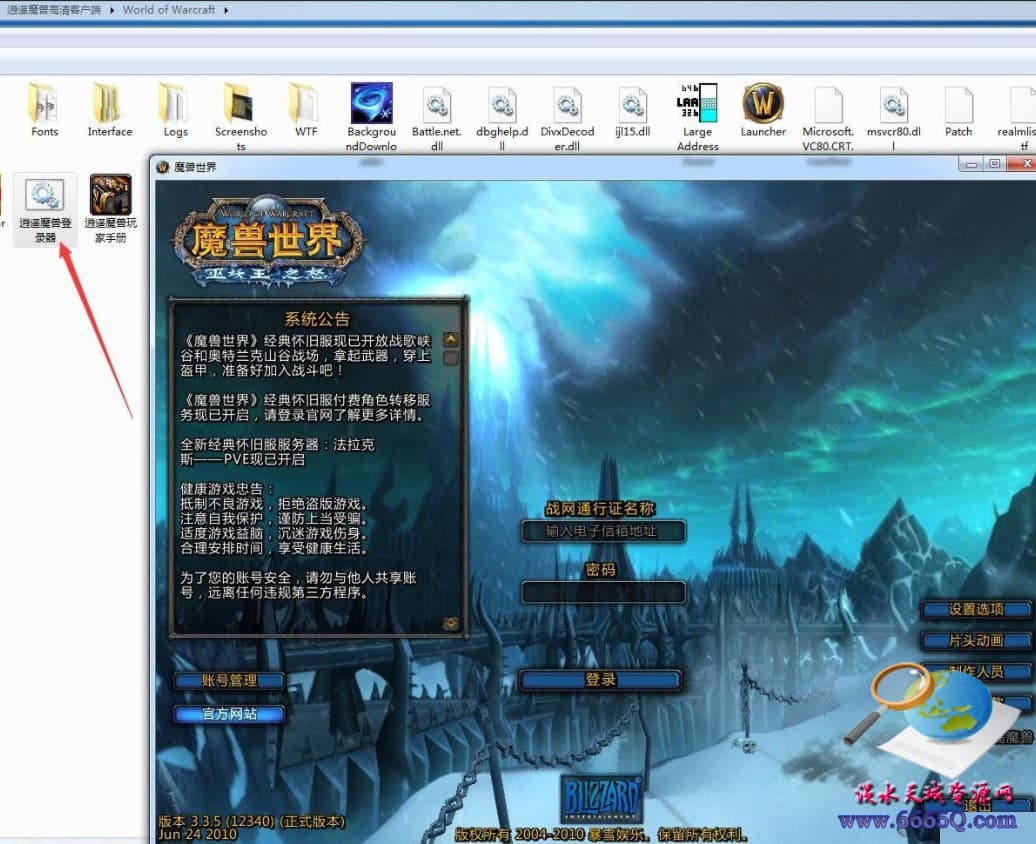Show the 制作人员 credits
This screenshot has height=844, width=1036.
tap(977, 671)
